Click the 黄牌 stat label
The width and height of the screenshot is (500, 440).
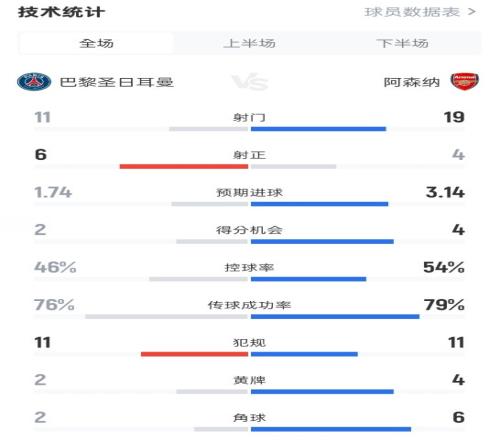click(x=249, y=380)
